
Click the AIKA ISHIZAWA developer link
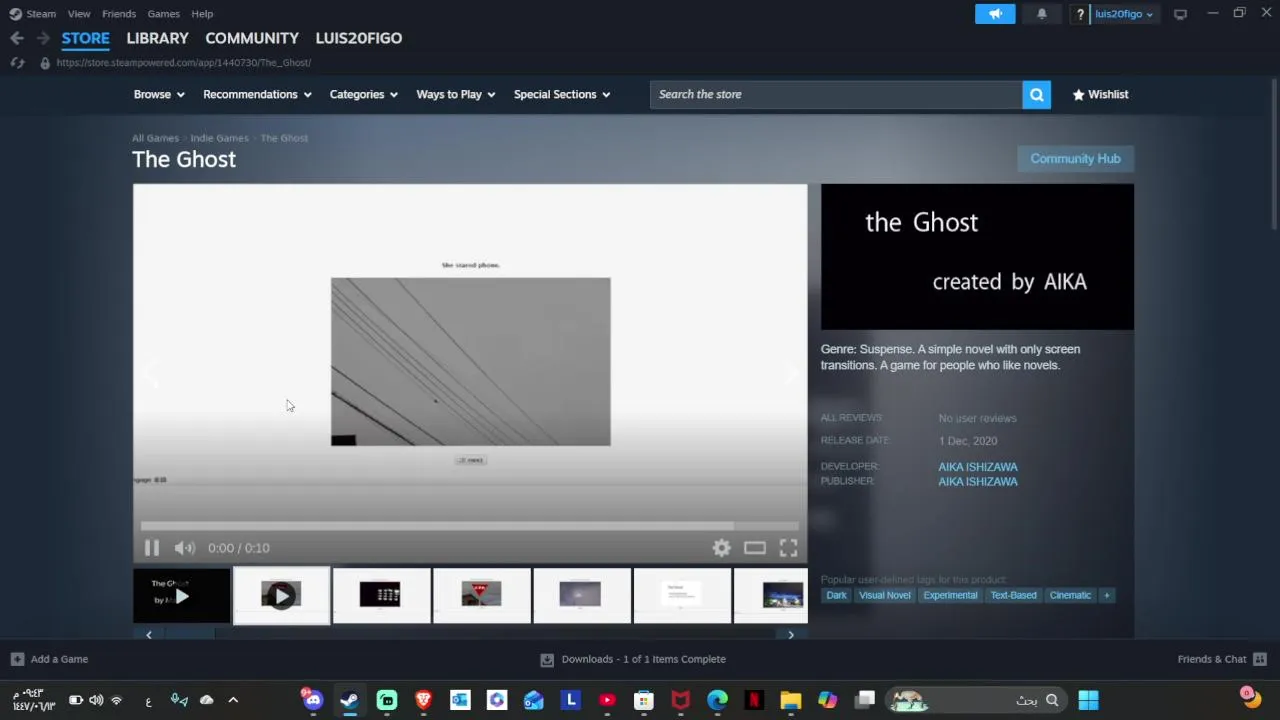click(x=978, y=467)
